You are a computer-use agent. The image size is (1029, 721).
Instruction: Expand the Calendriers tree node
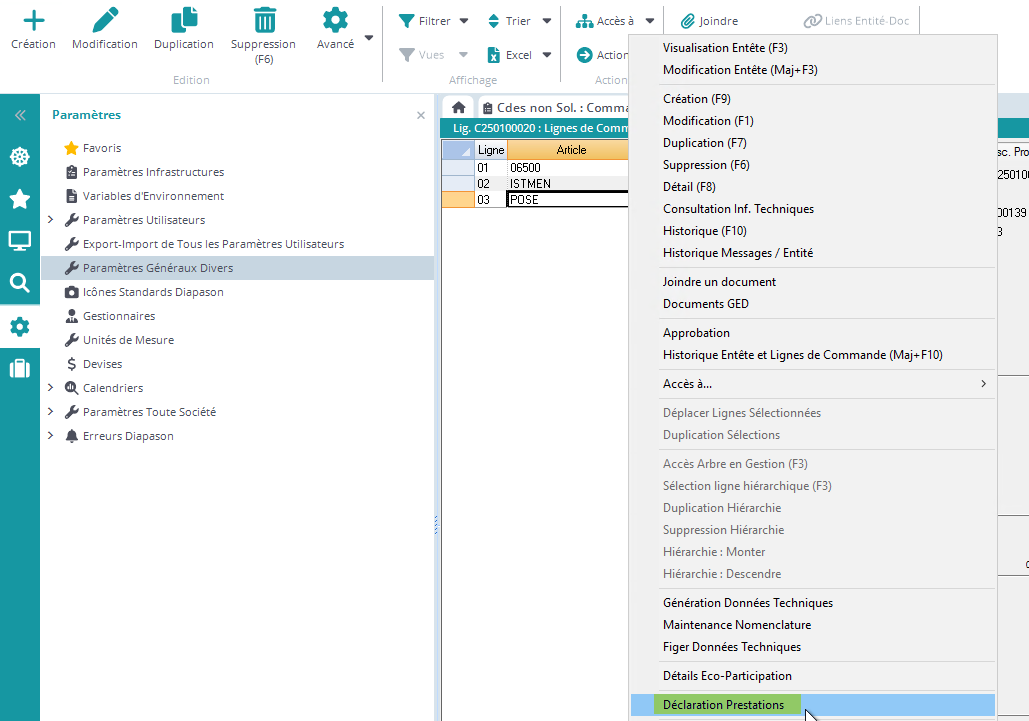point(51,388)
